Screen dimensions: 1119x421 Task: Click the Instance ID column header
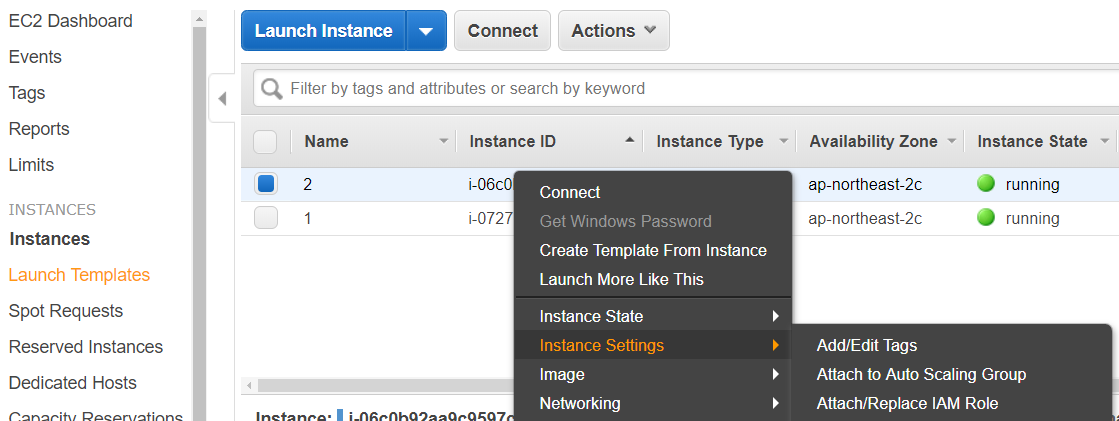coord(512,141)
